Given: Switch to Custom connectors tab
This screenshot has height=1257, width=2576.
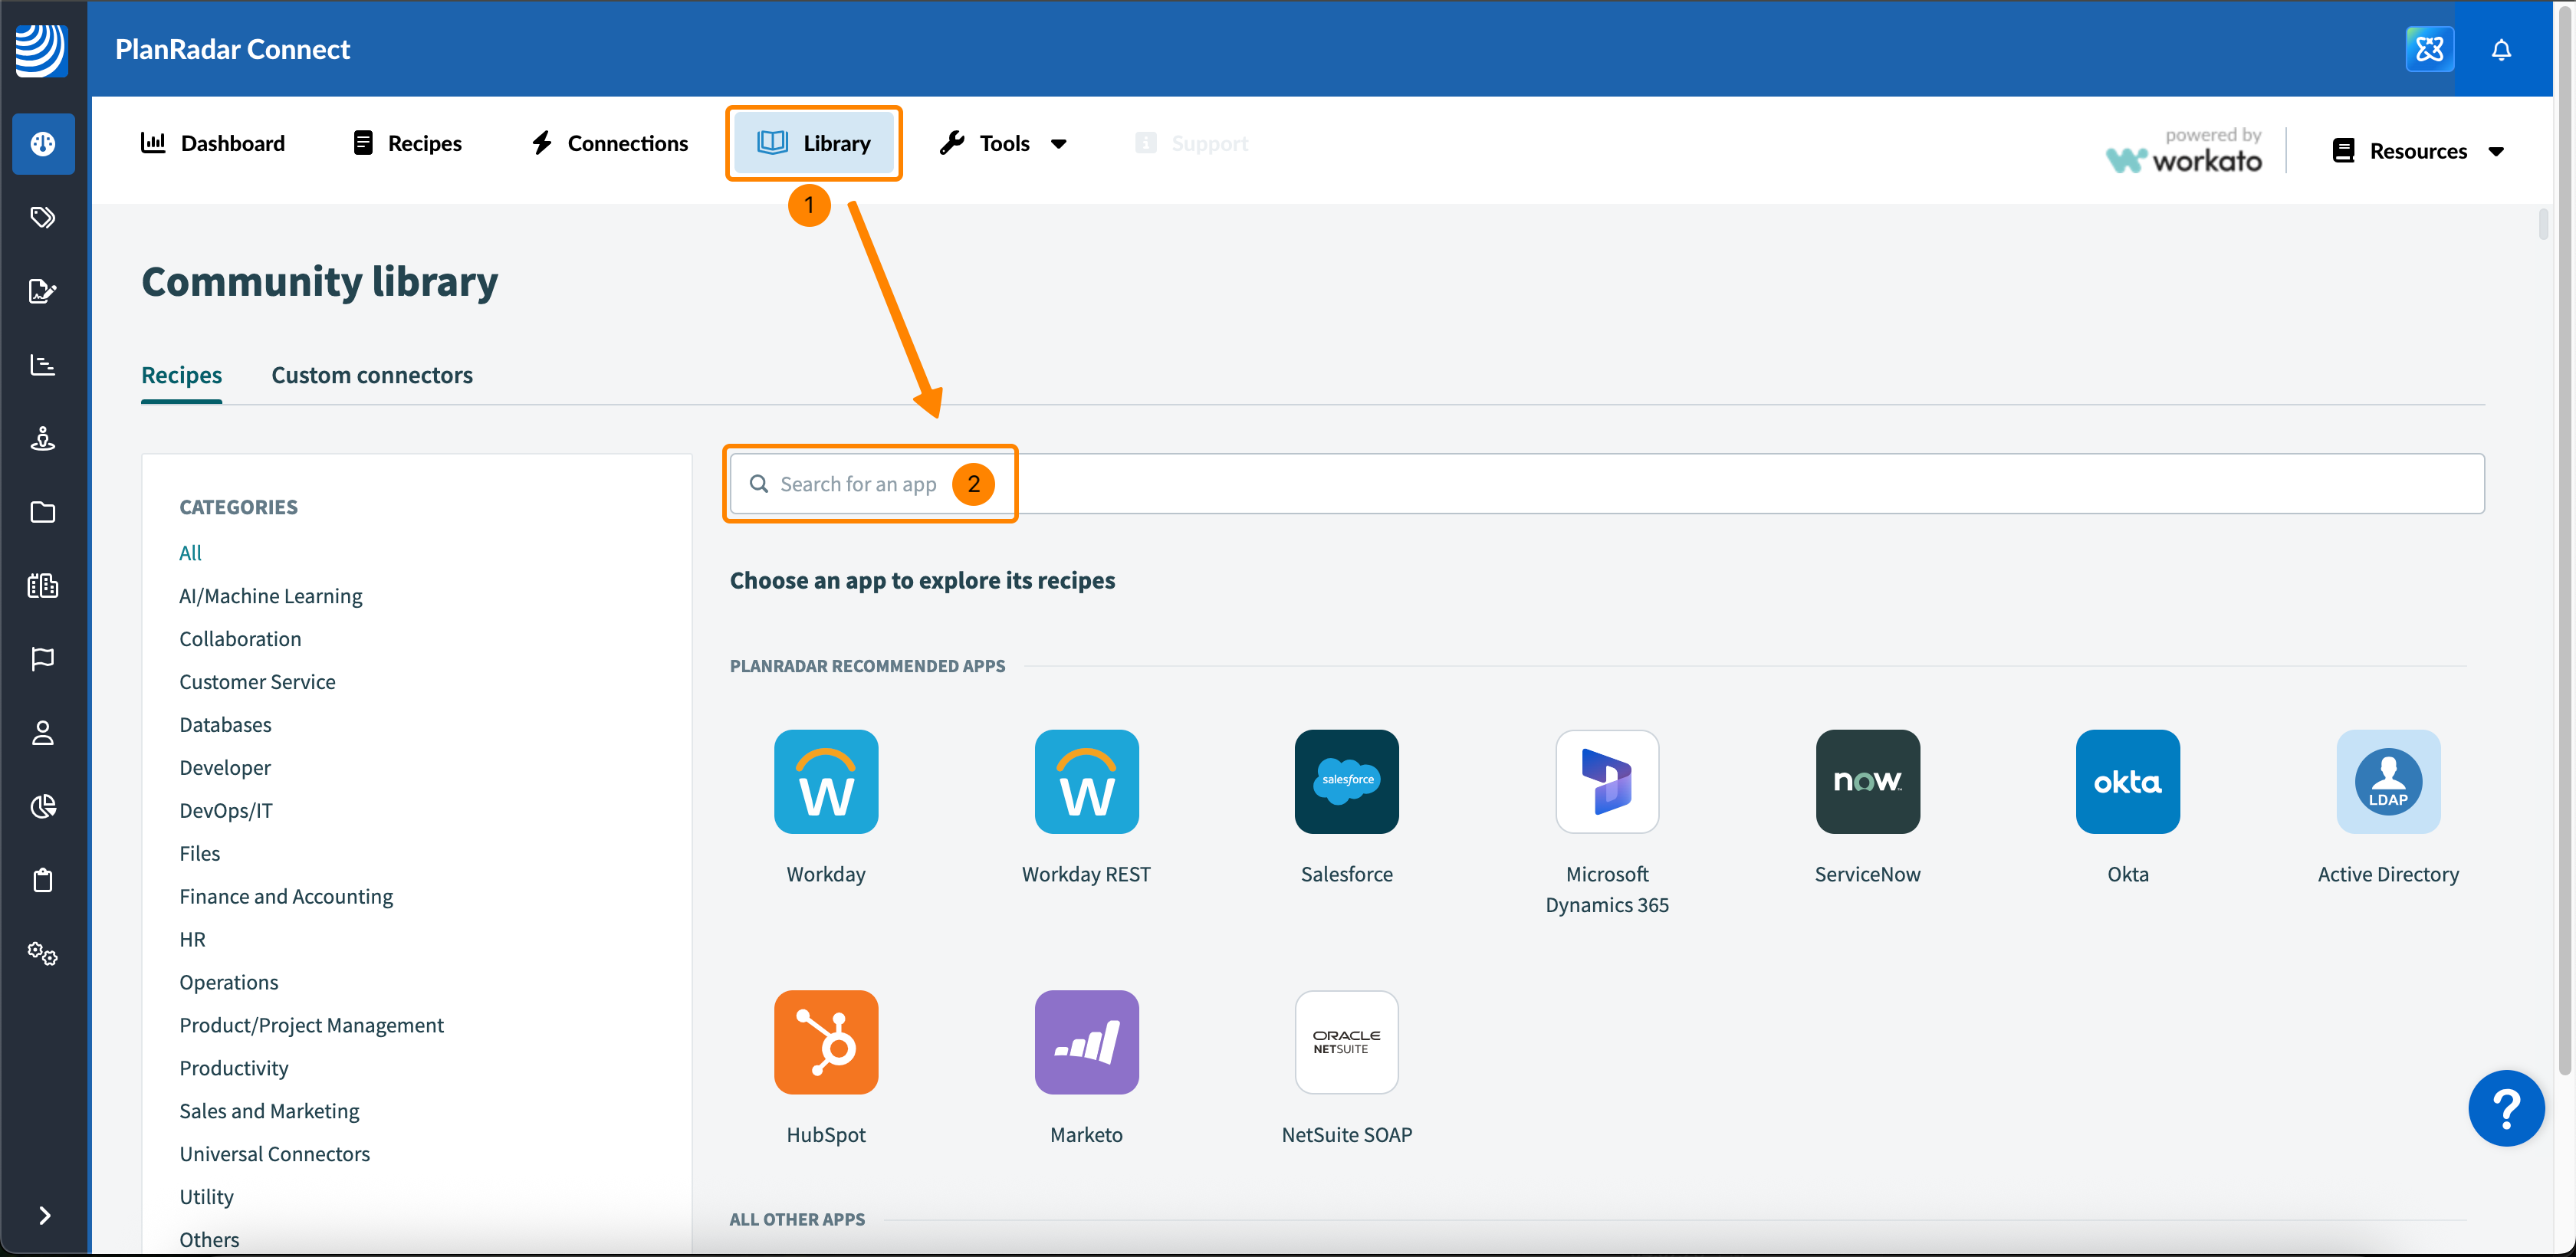Looking at the screenshot, I should click(371, 375).
